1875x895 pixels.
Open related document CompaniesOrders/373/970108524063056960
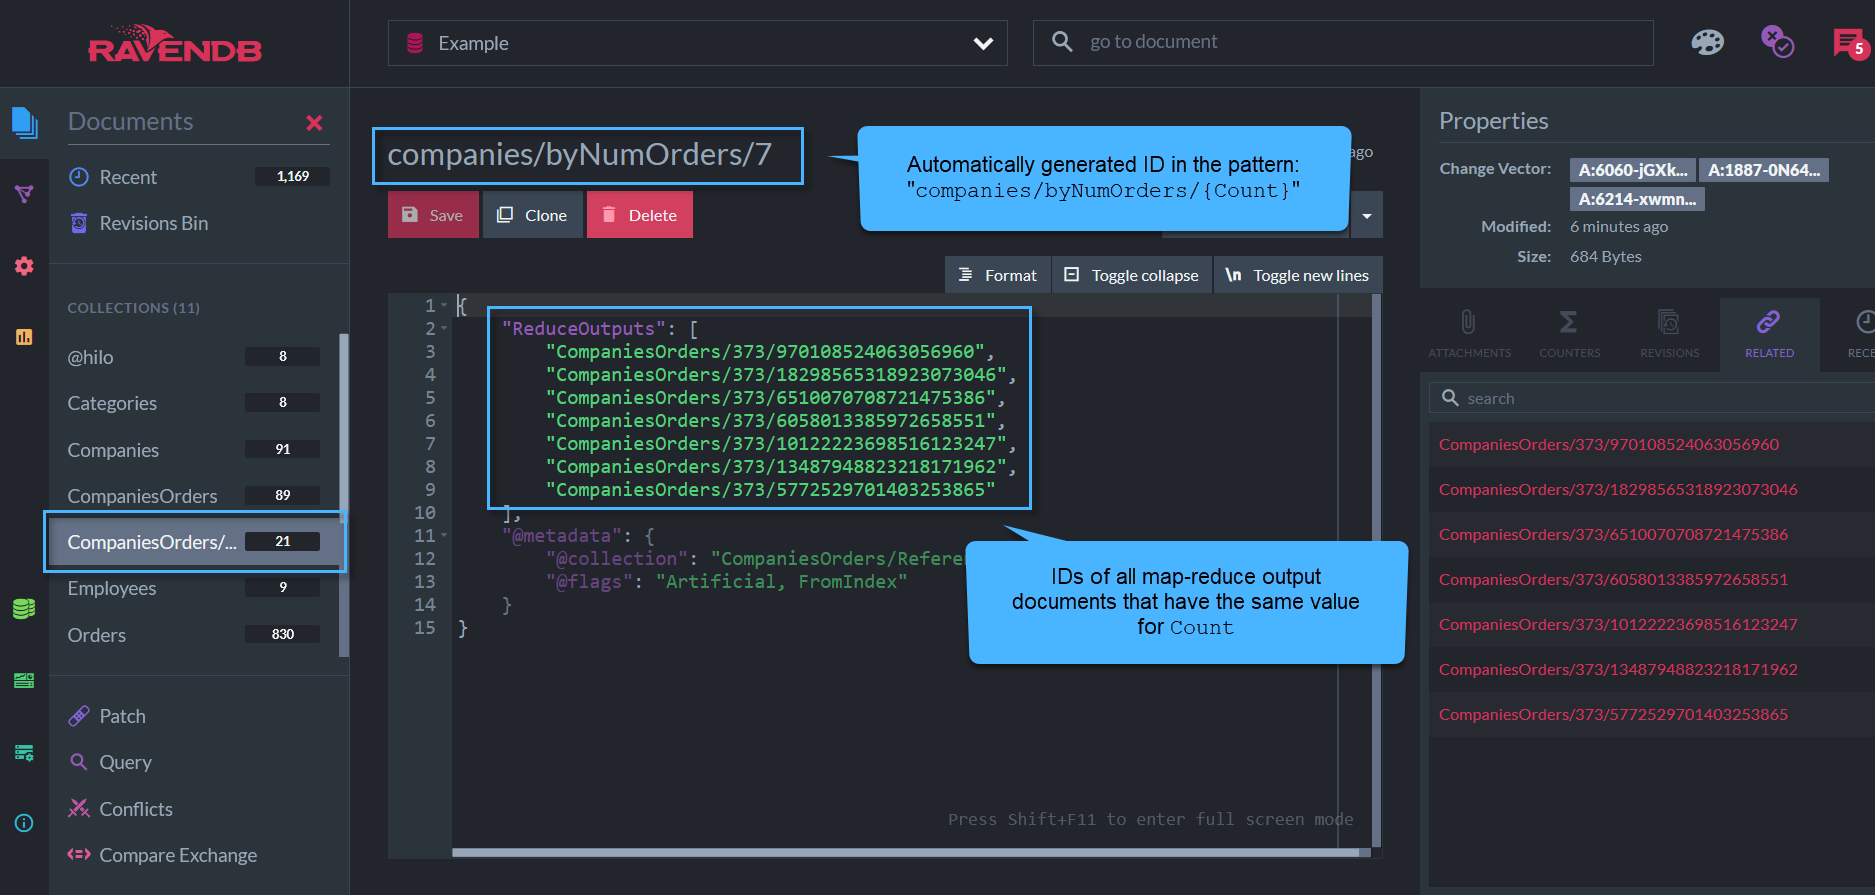coord(1608,445)
